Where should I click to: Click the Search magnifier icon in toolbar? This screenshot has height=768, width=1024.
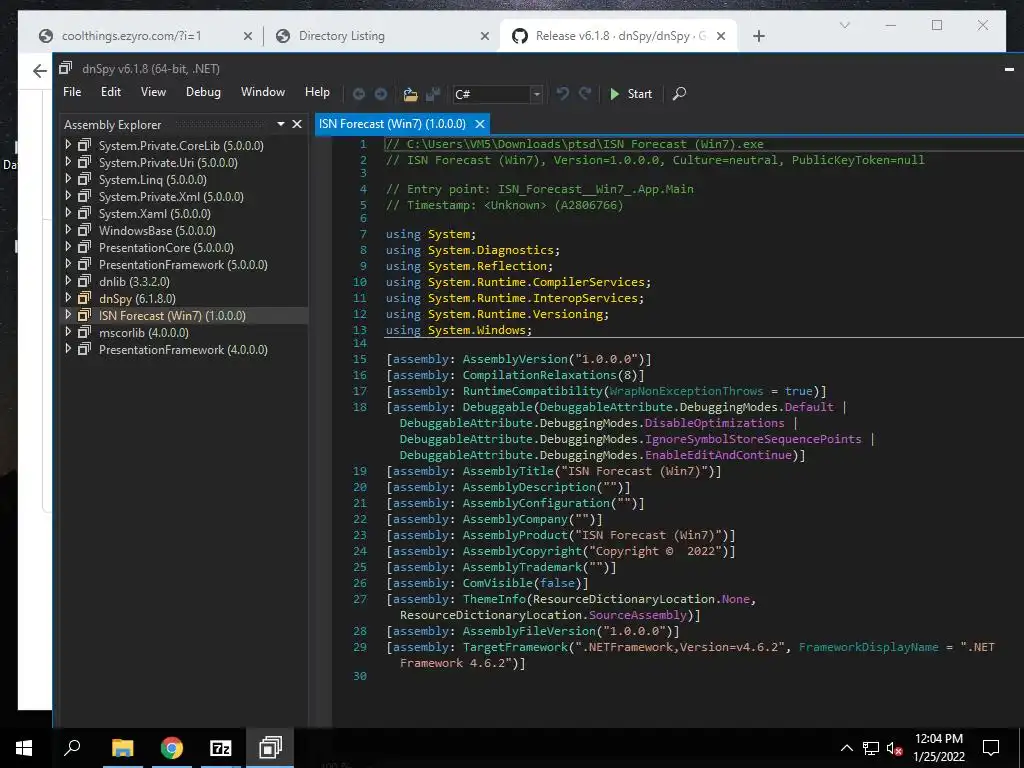click(679, 94)
